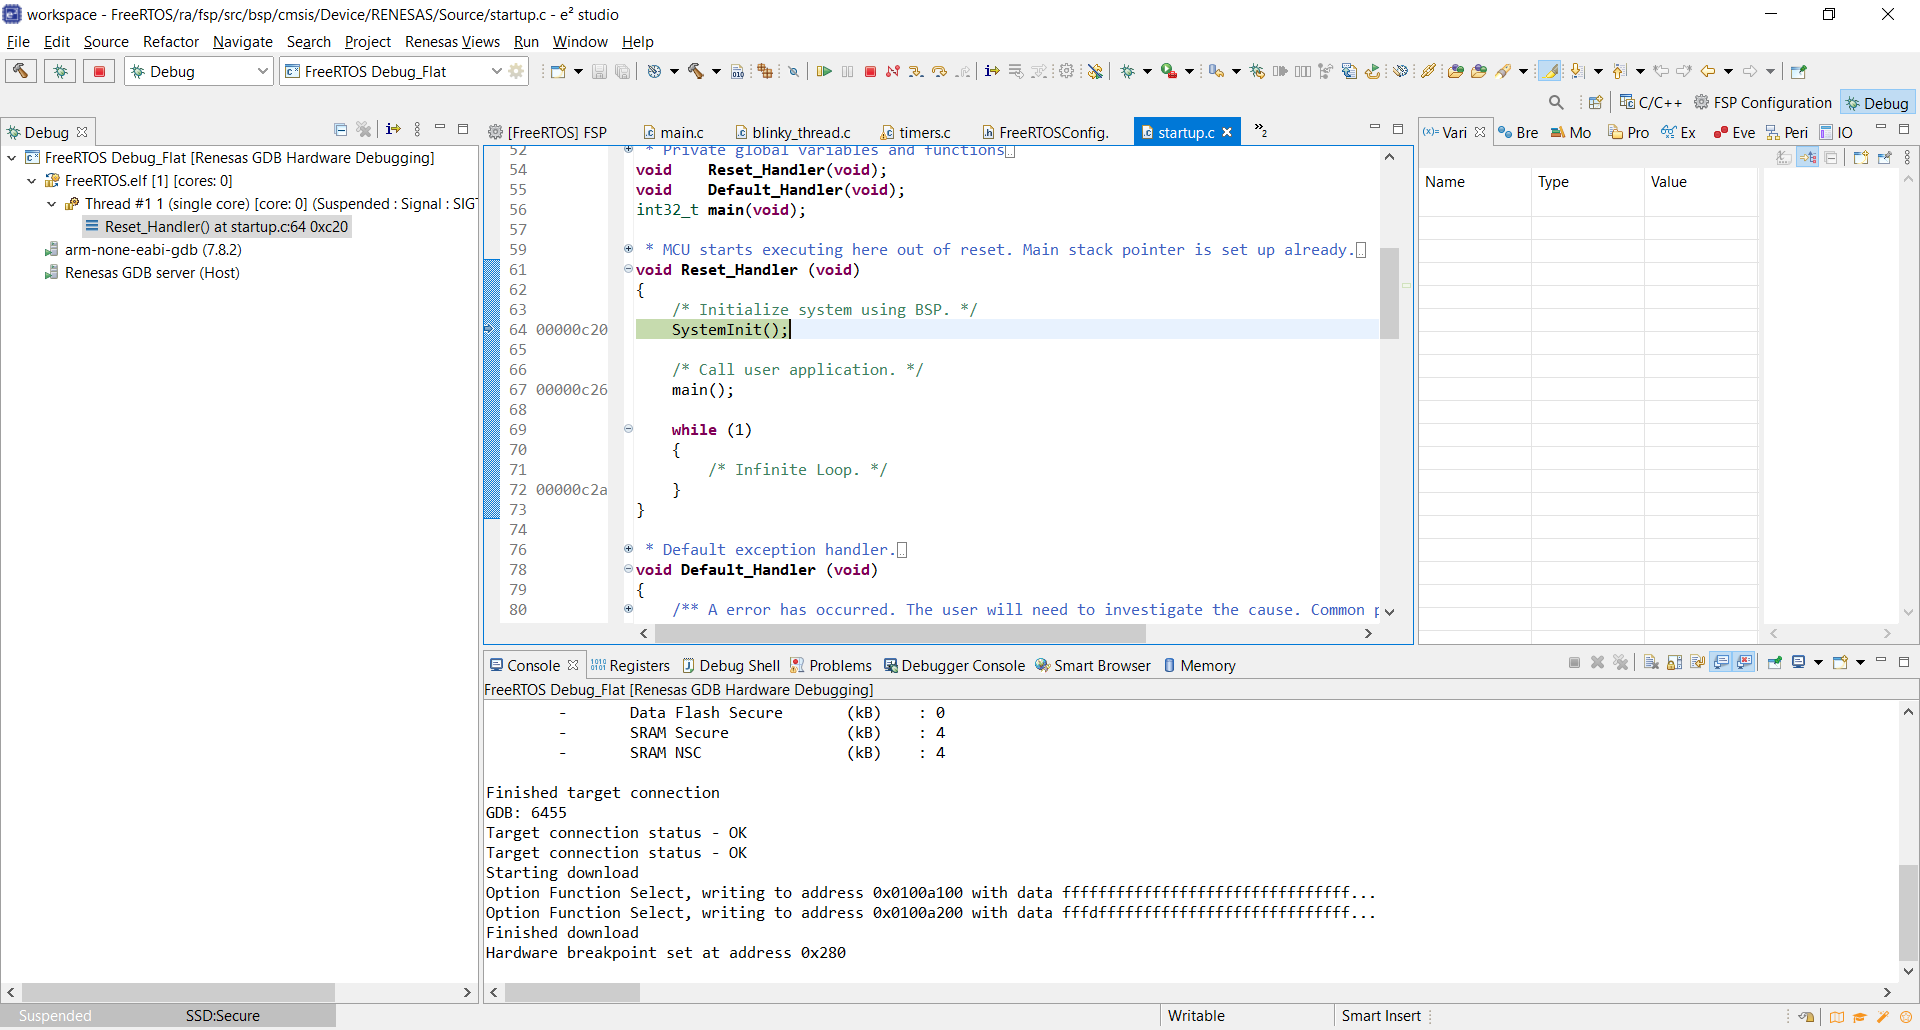Open the Problems tab
The height and width of the screenshot is (1030, 1920).
831,665
